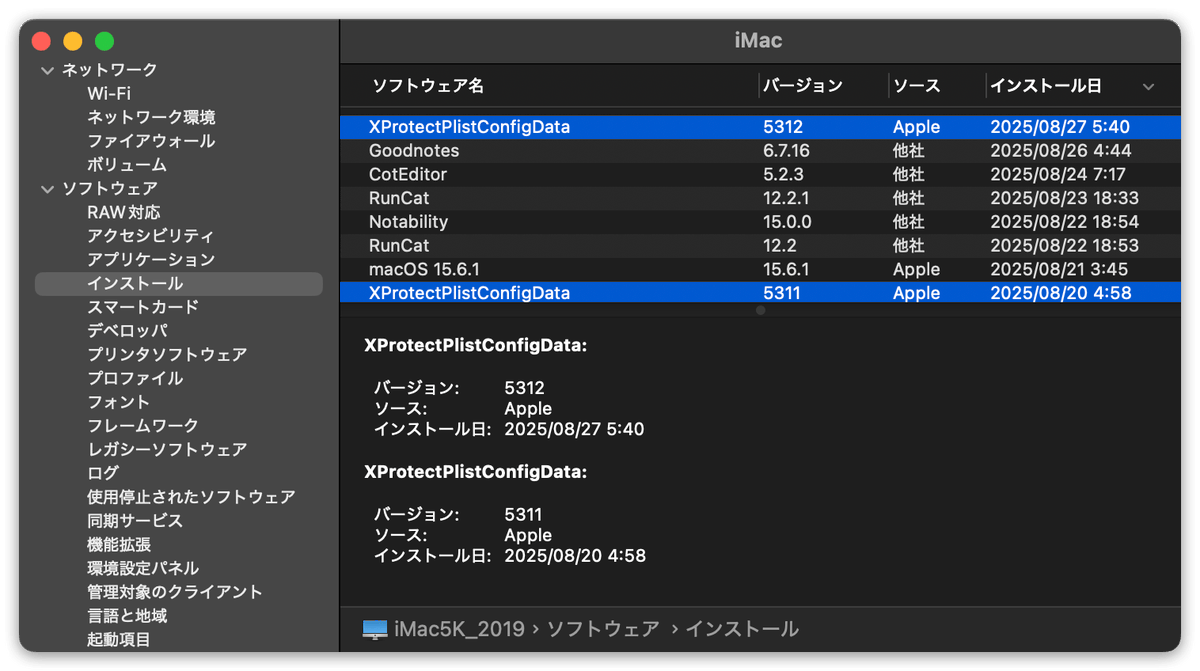Open 環境設定パネル in the sidebar
This screenshot has height=671, width=1200.
coord(143,569)
